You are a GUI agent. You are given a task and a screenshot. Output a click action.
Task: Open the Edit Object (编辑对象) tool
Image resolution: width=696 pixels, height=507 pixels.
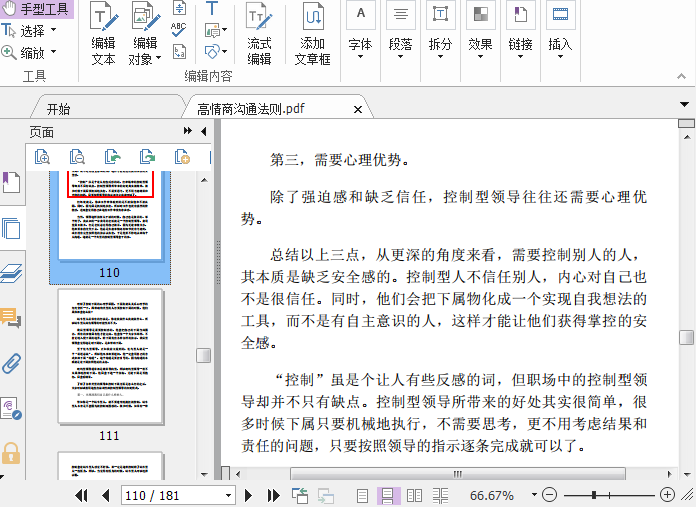point(145,35)
